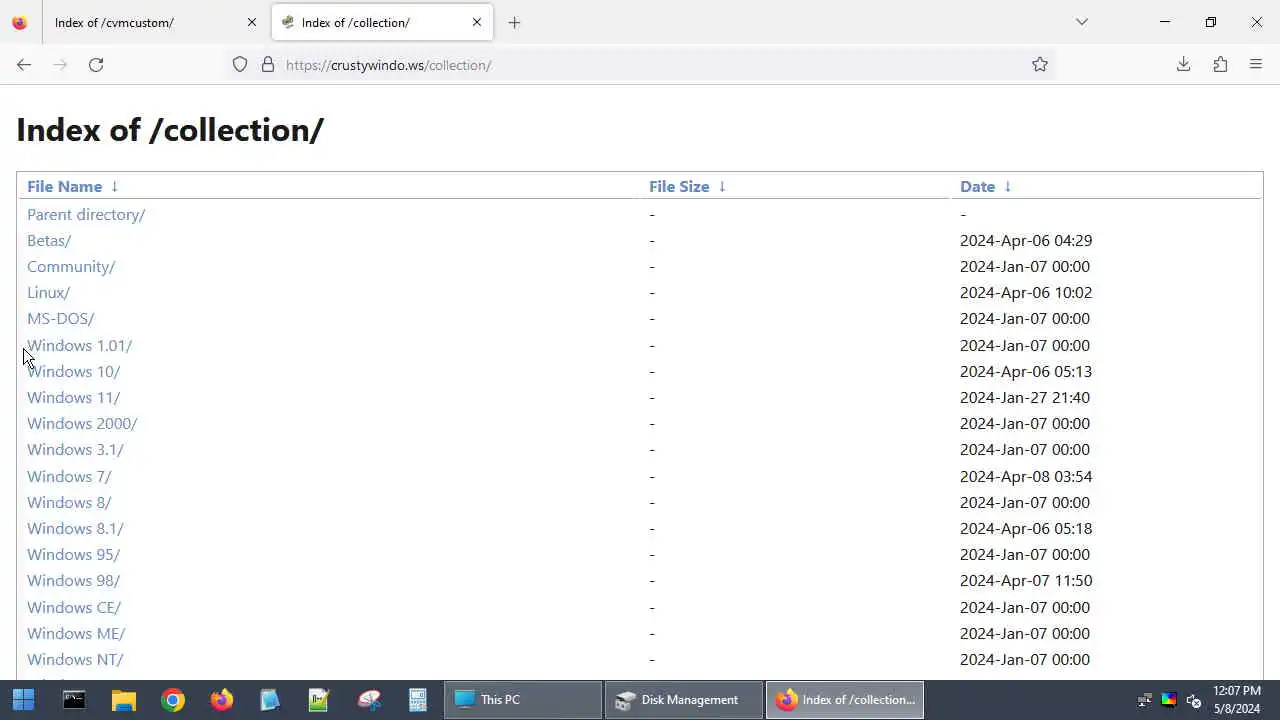The image size is (1280, 720).
Task: Sort the listing by File Size header
Action: (x=679, y=187)
